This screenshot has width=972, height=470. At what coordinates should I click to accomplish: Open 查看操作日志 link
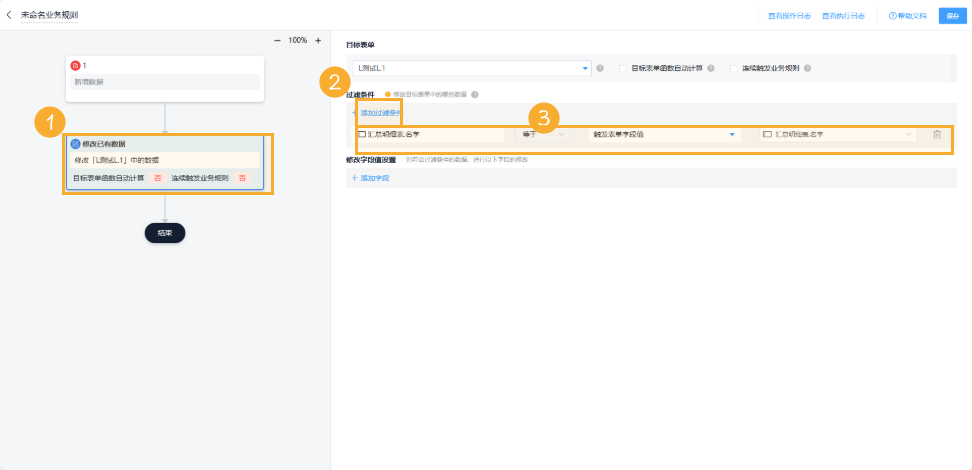pyautogui.click(x=788, y=16)
